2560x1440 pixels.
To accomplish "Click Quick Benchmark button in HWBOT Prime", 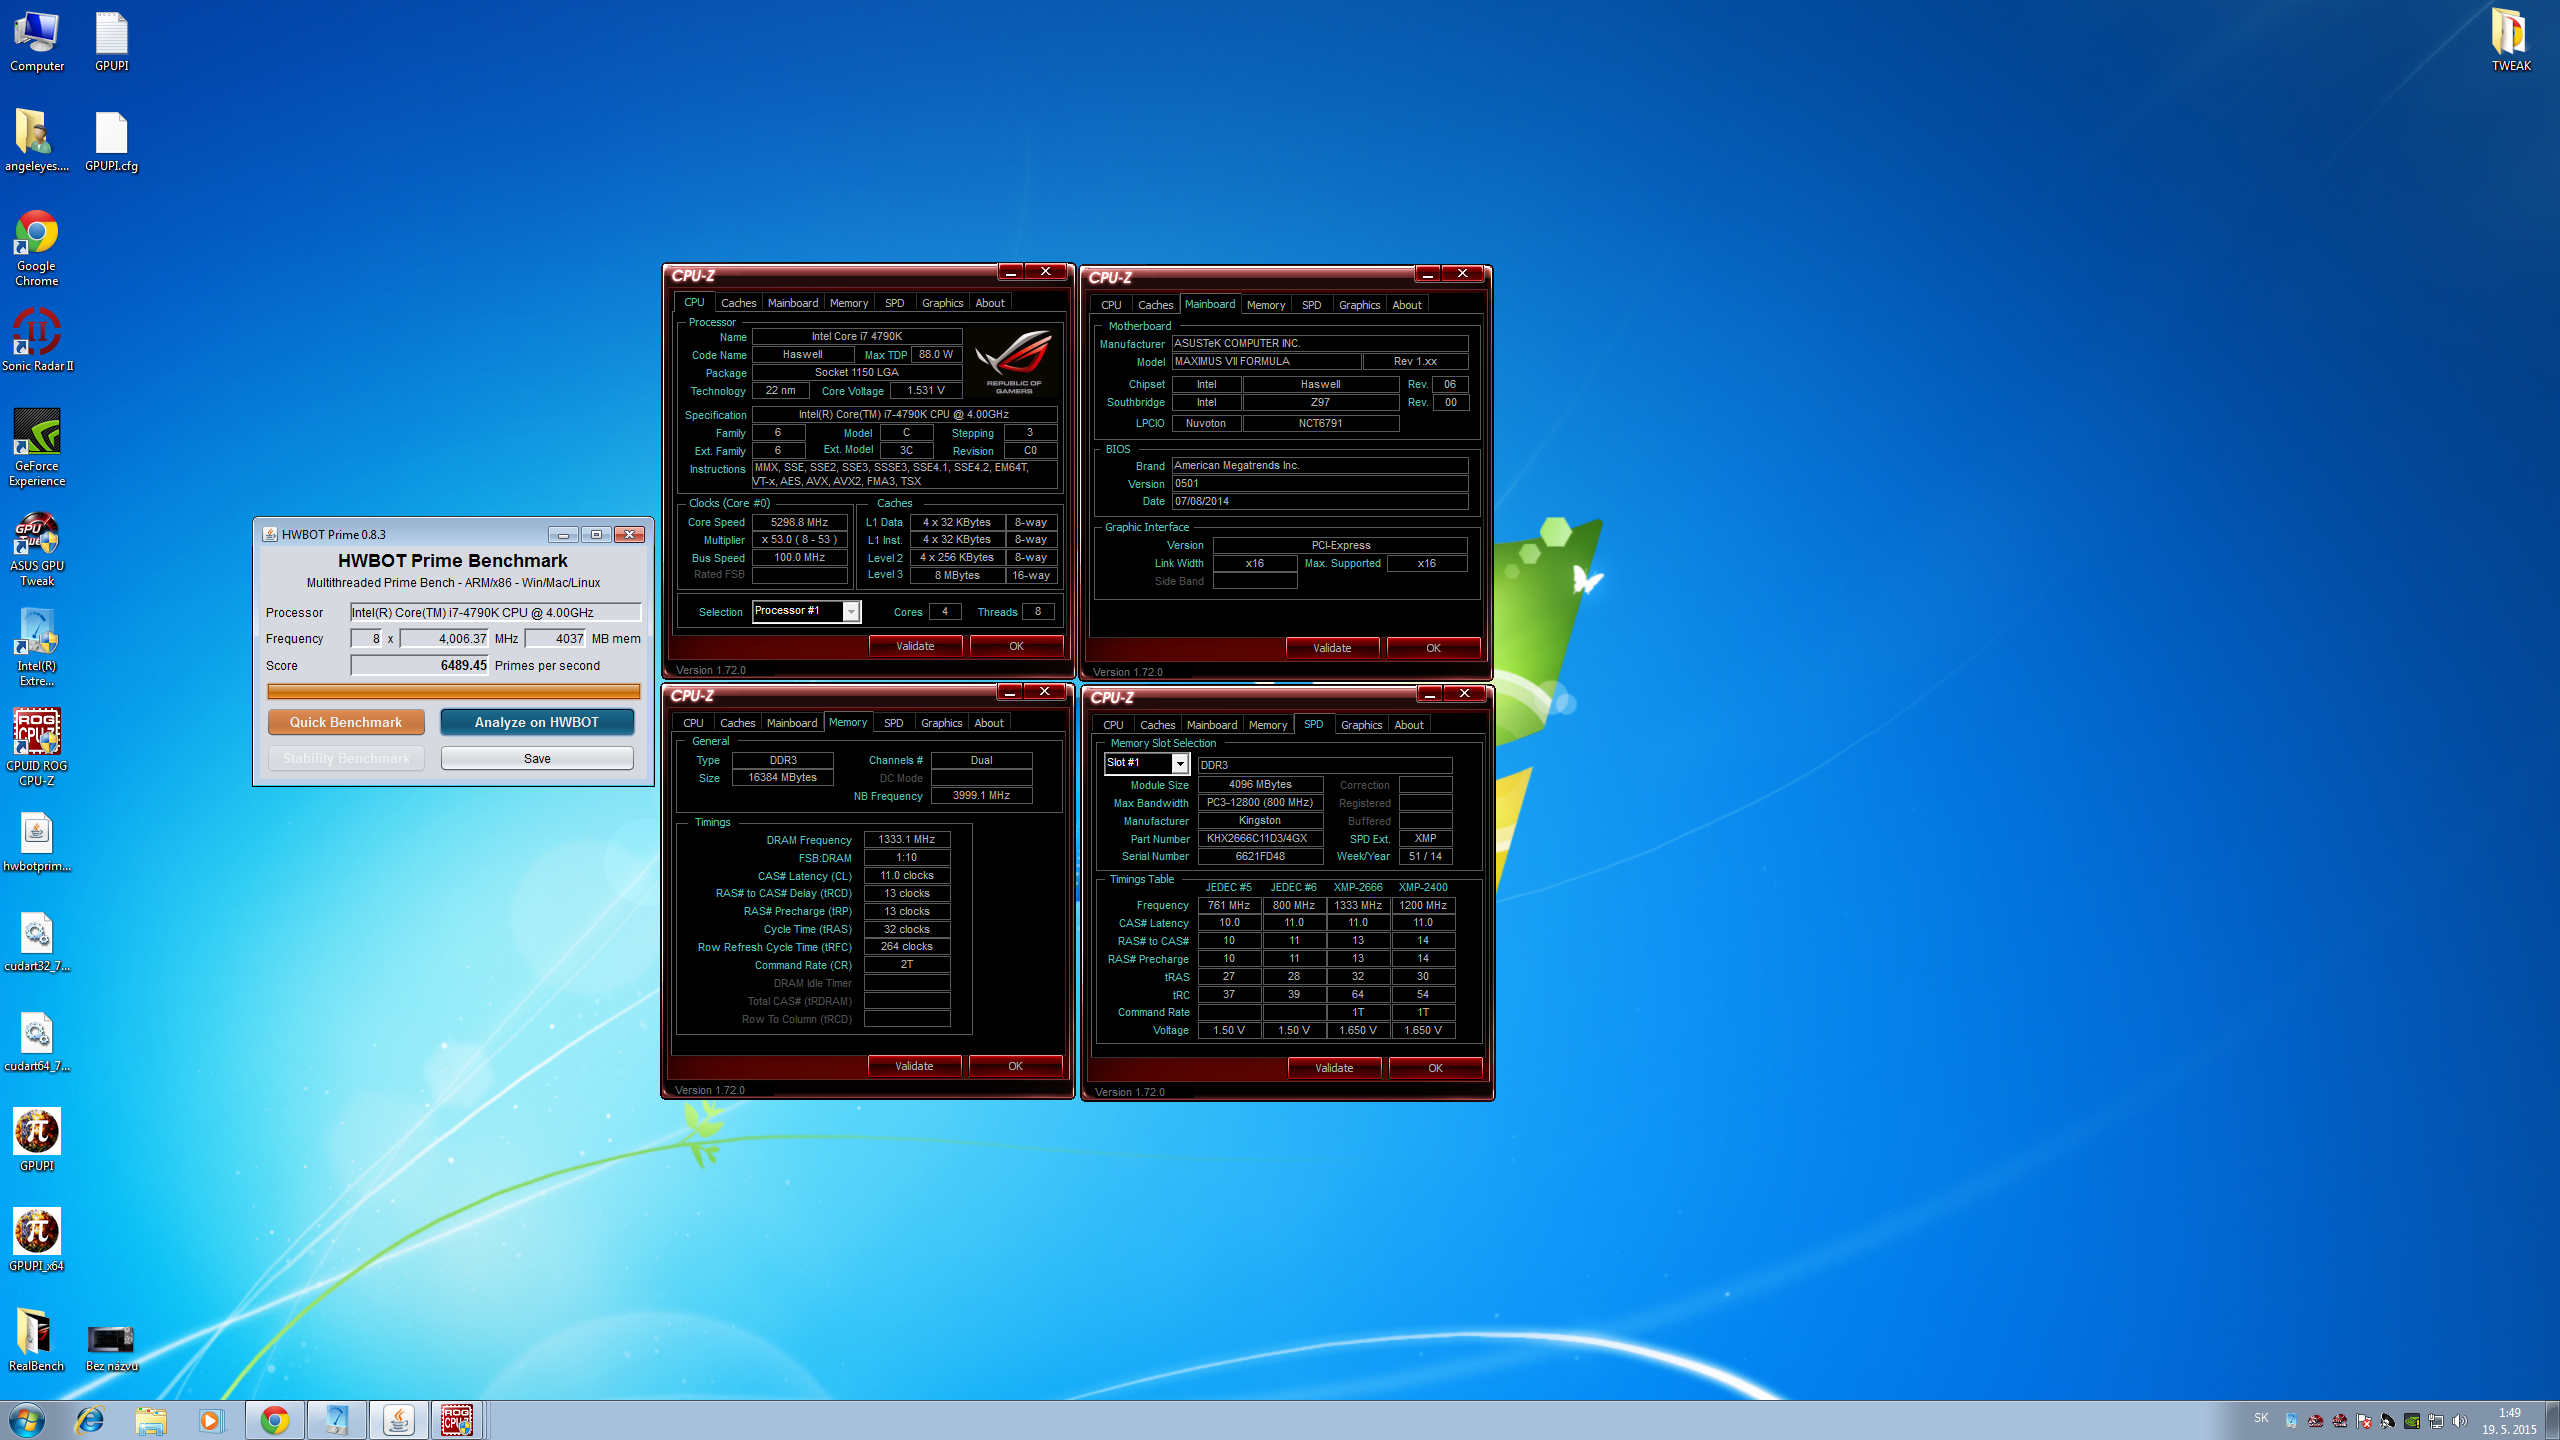I will coord(346,722).
